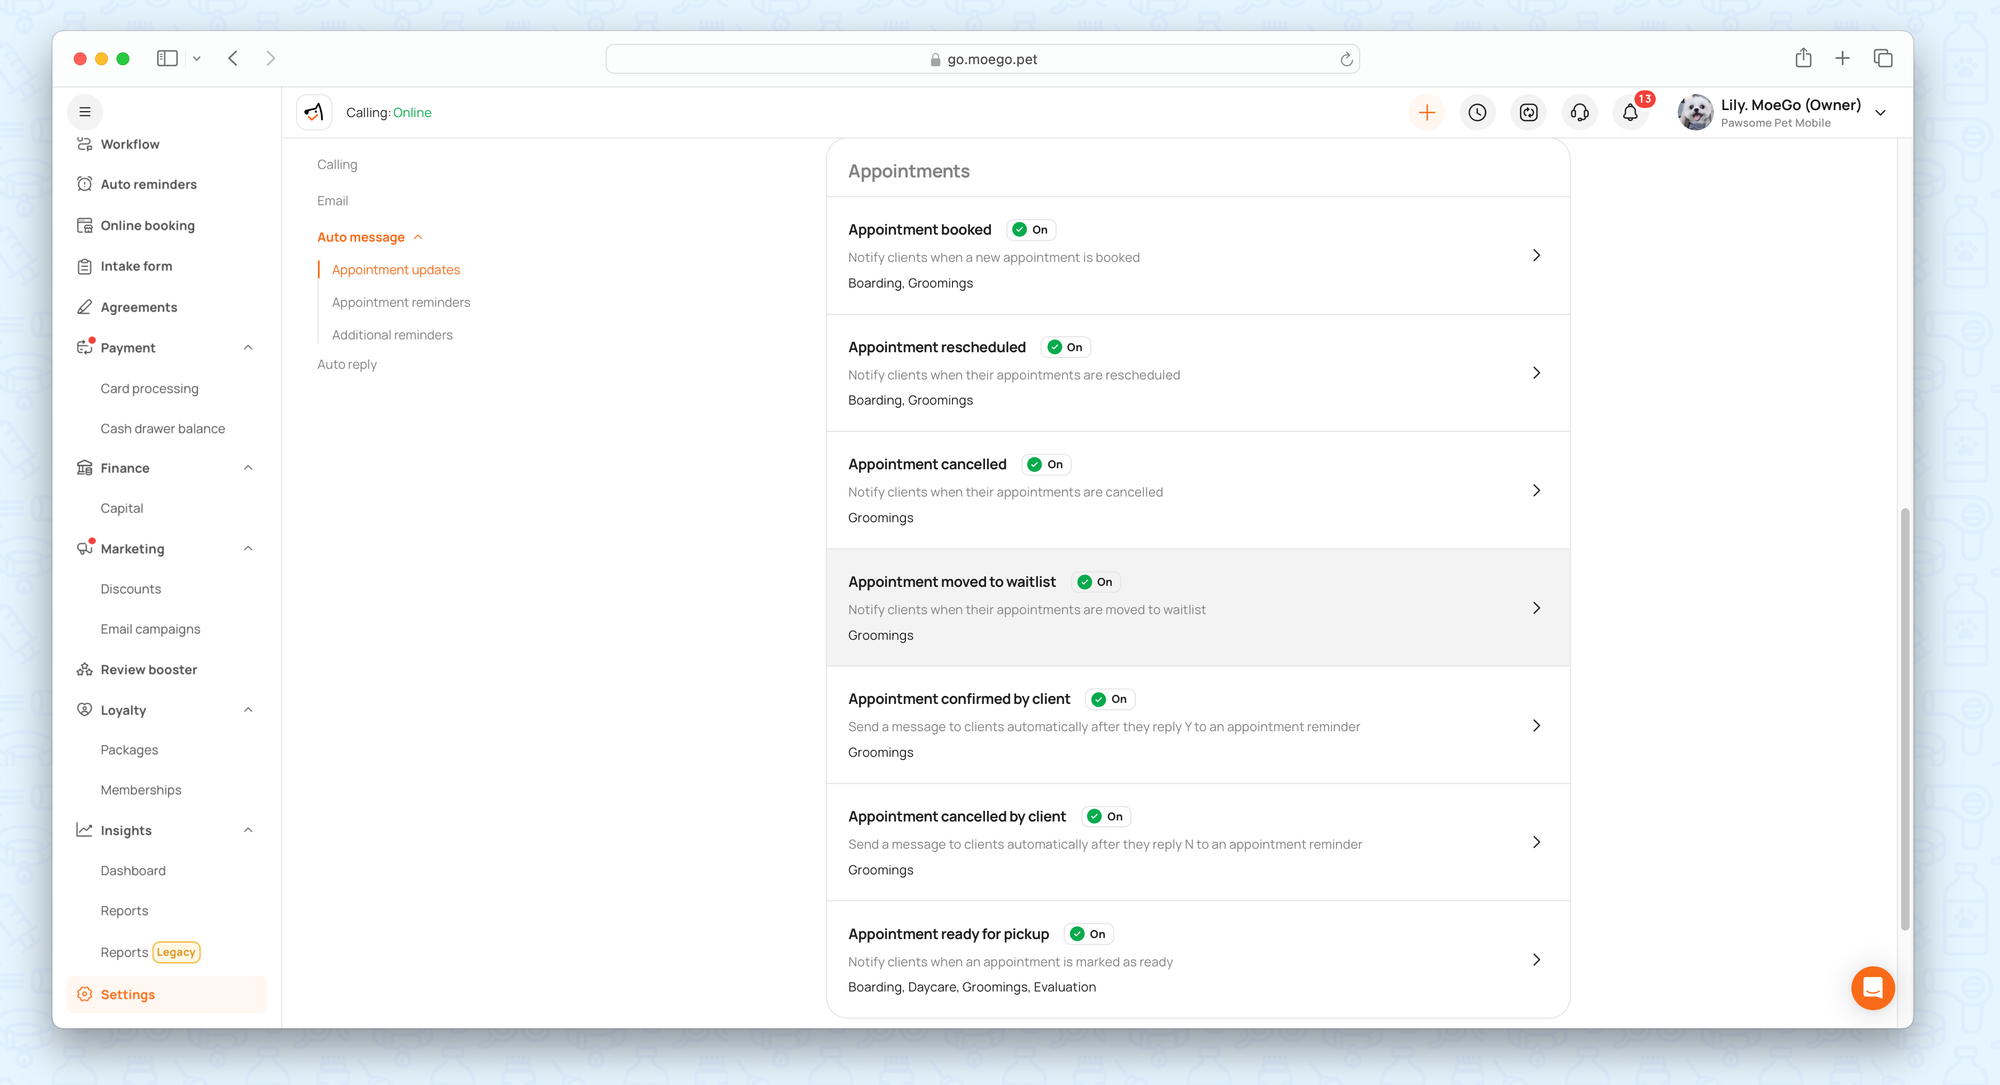The width and height of the screenshot is (2000, 1085).
Task: Open Lily MoeGo account dropdown arrow
Action: pyautogui.click(x=1881, y=113)
